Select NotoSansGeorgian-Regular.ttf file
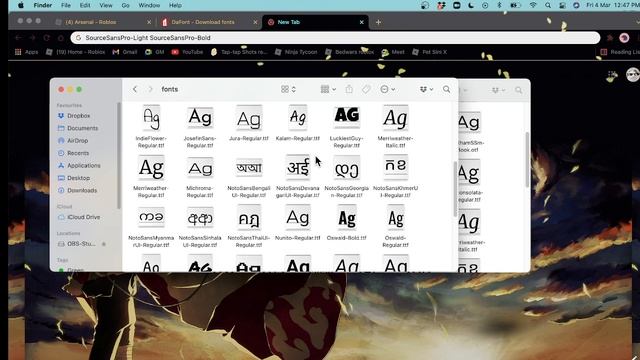This screenshot has width=640, height=360. 347,177
